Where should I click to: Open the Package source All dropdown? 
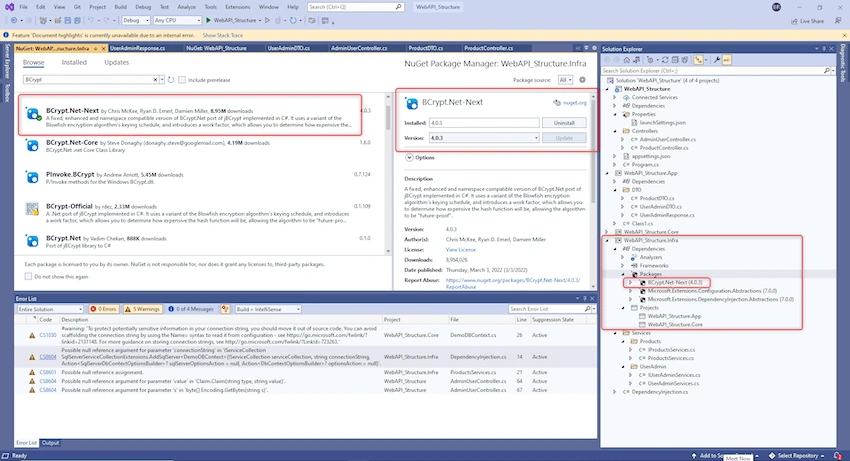pos(565,80)
